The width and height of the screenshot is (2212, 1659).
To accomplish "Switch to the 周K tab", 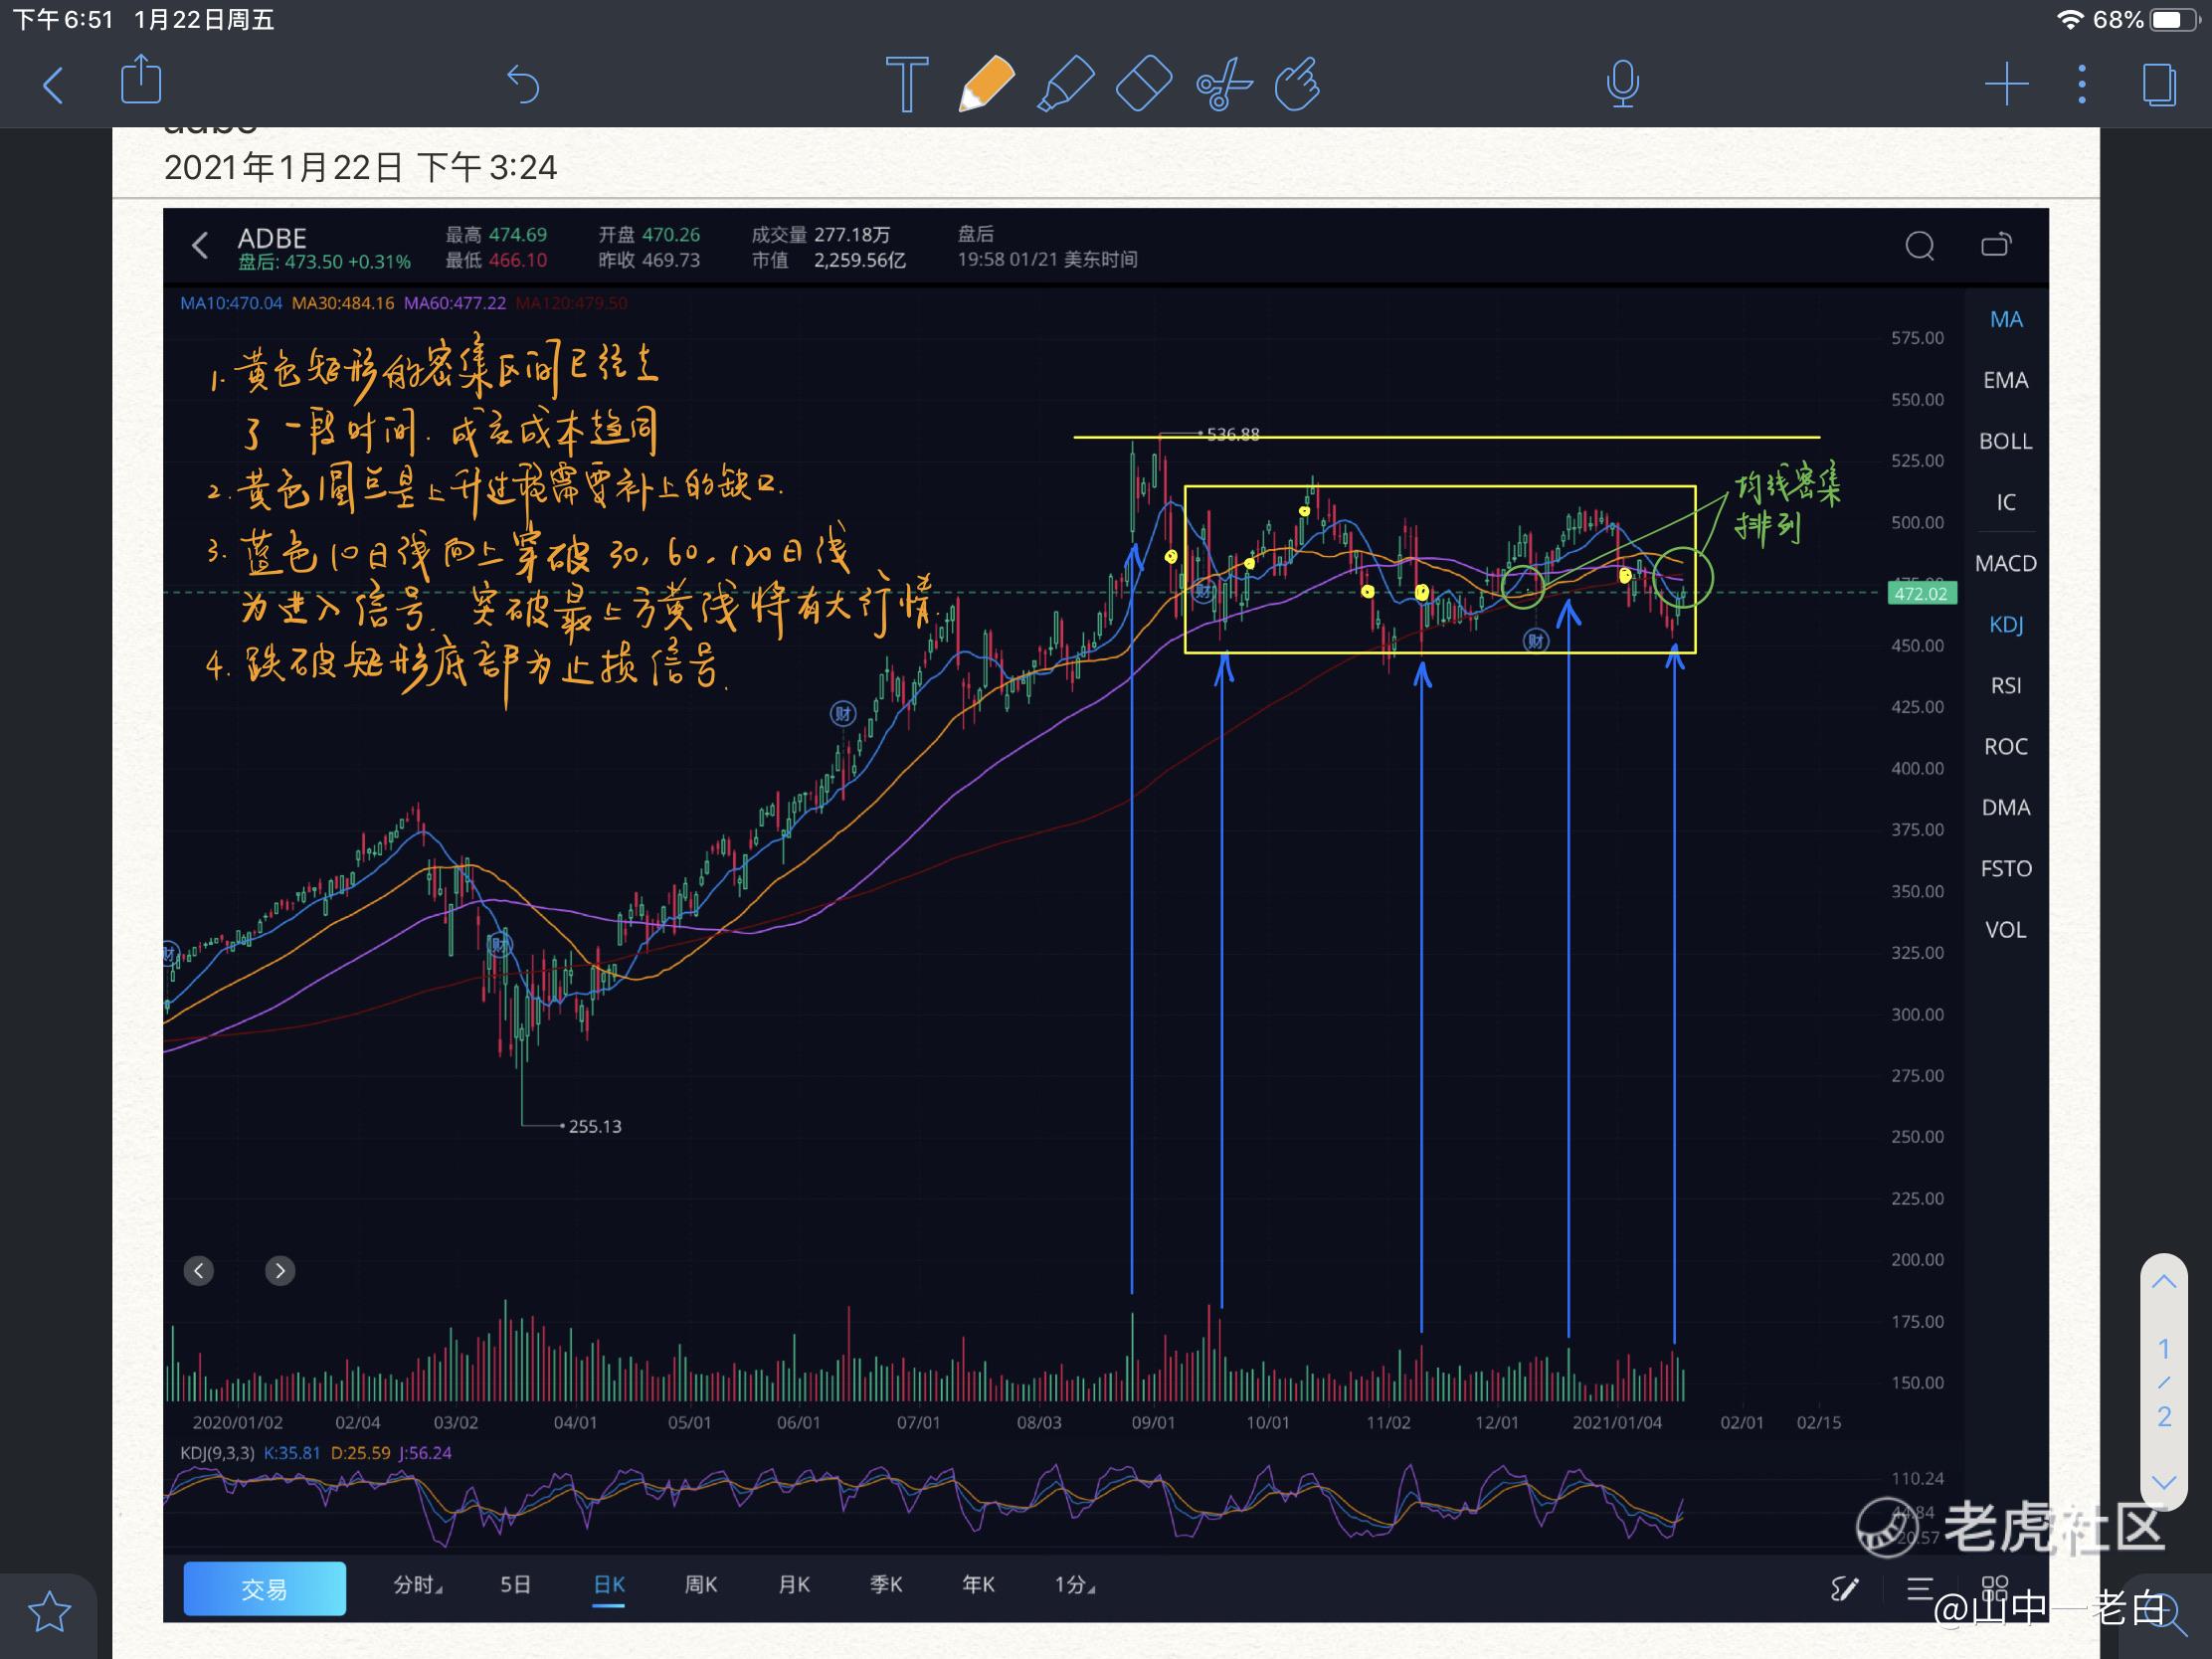I will [x=700, y=1585].
